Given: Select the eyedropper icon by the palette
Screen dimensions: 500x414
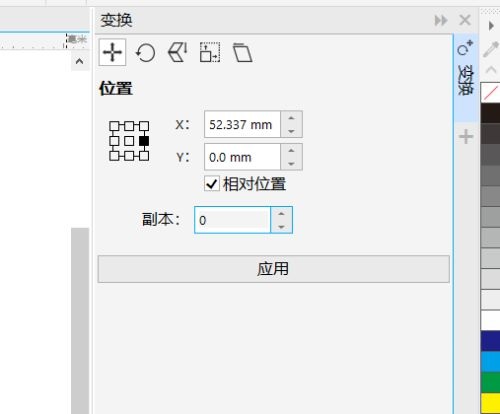Looking at the screenshot, I should (491, 50).
